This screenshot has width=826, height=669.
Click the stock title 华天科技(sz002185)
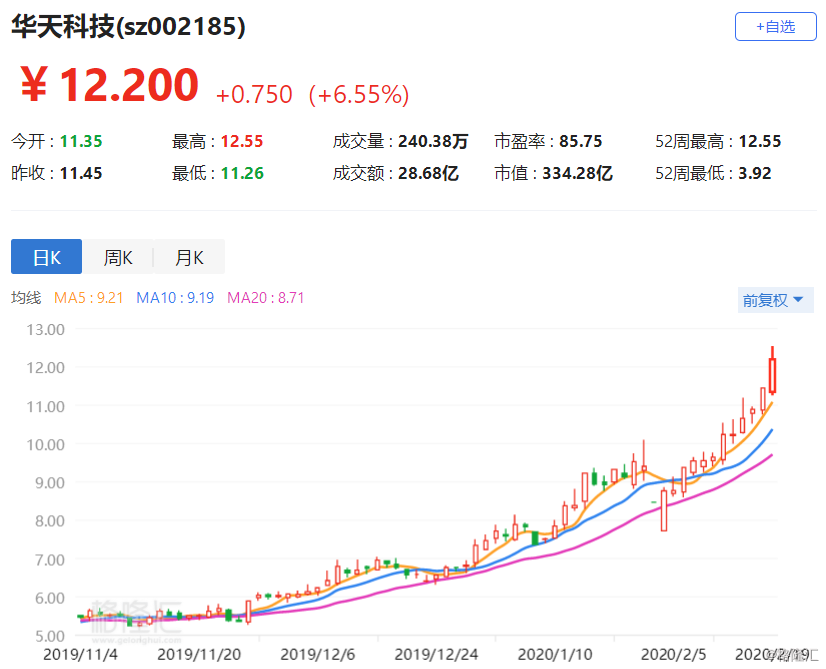[129, 26]
